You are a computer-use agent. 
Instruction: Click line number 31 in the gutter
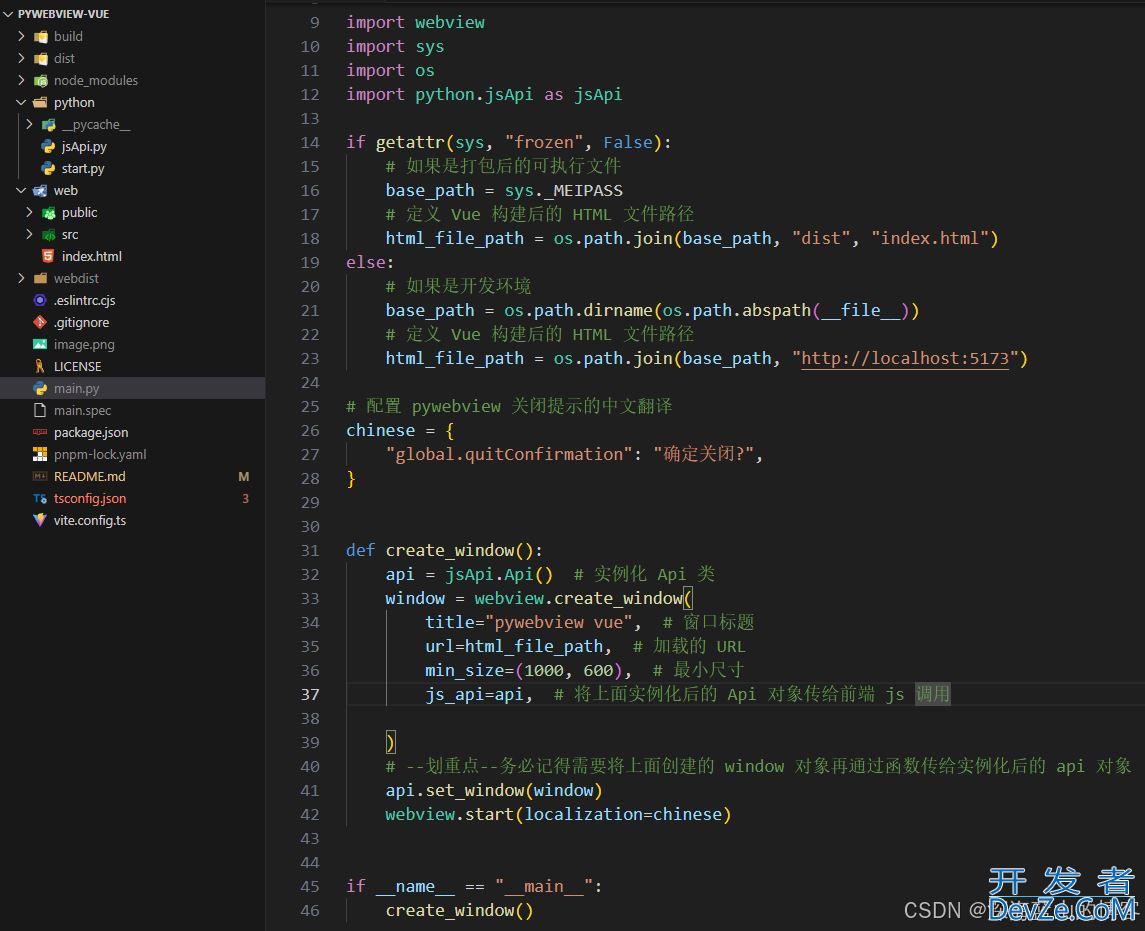(310, 551)
